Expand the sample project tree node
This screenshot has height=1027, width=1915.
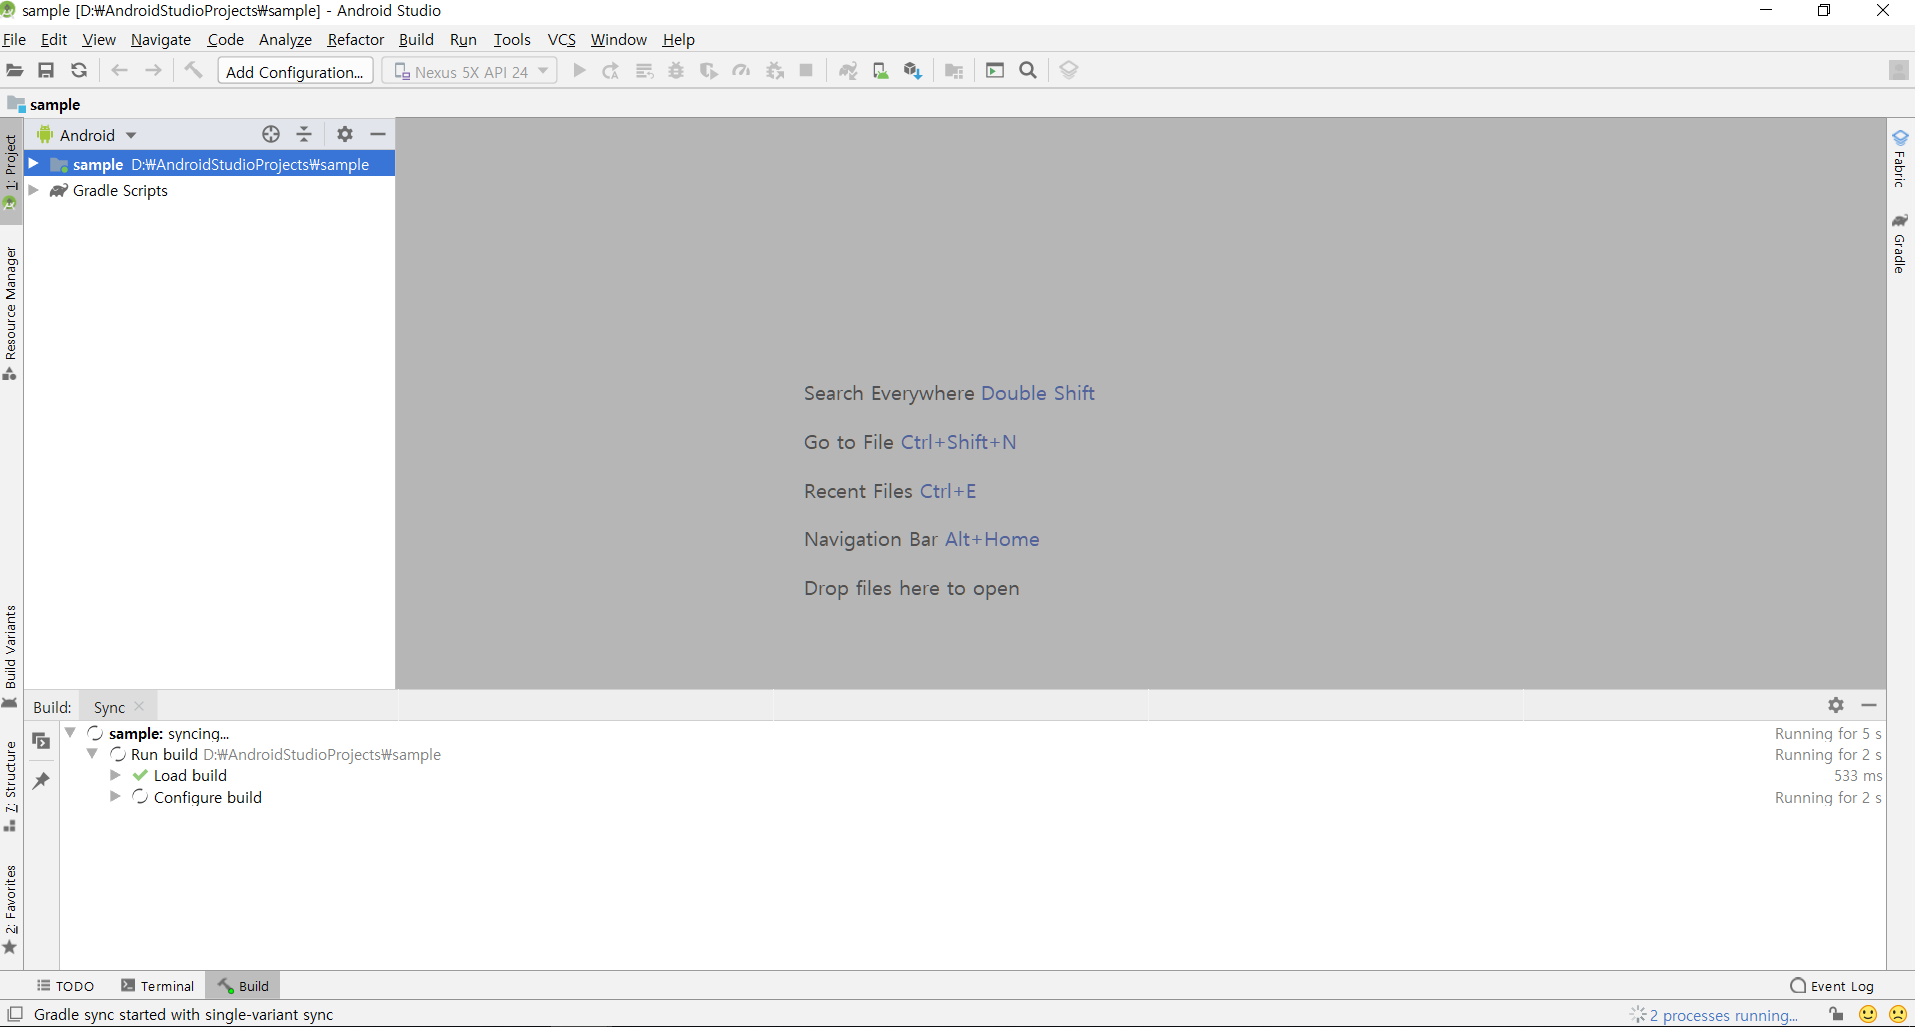(34, 163)
